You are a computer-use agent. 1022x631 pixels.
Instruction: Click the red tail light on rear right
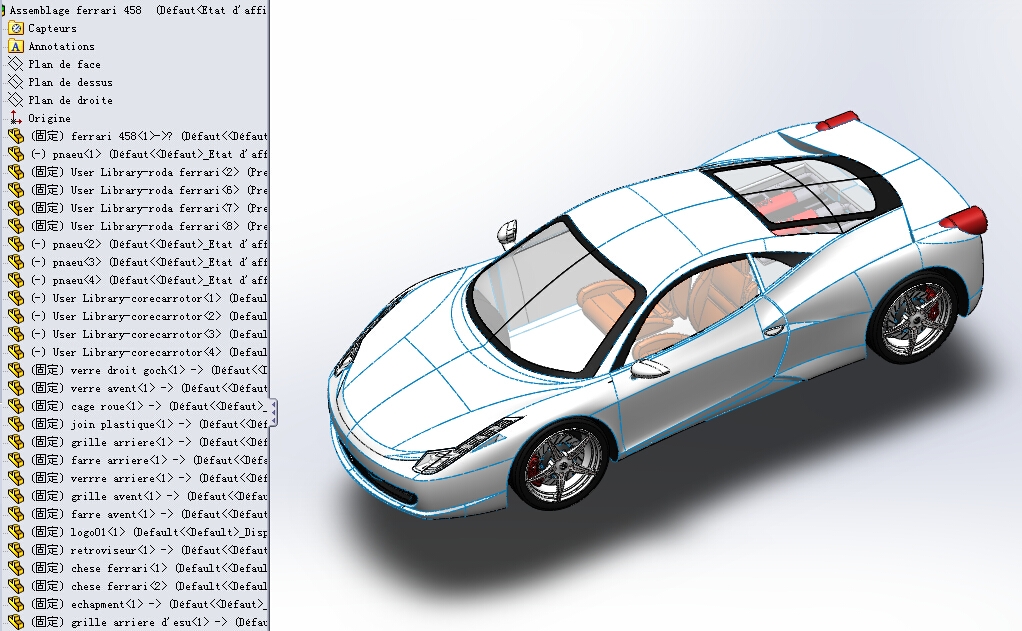pos(967,219)
